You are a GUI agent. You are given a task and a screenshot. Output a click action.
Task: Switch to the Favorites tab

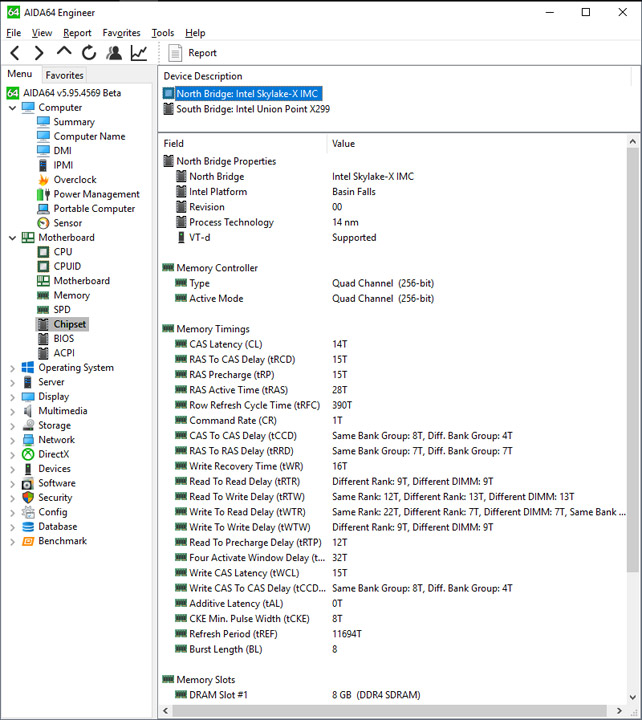click(x=64, y=75)
